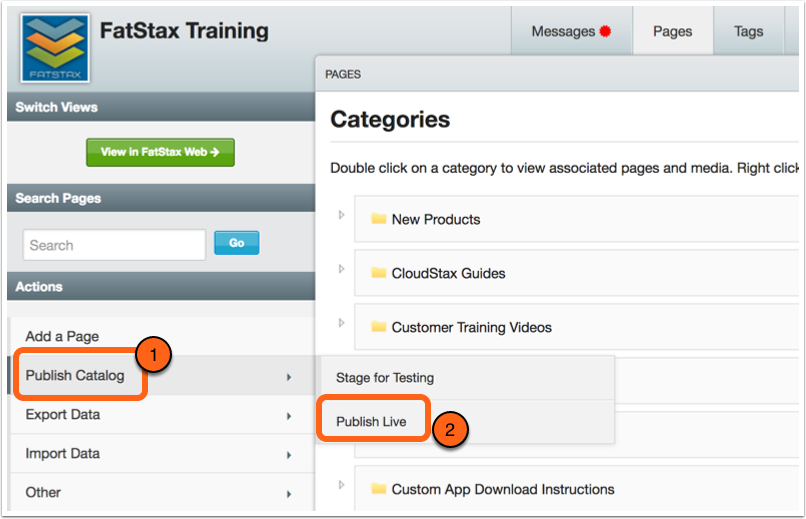Click the Custom App Download Instructions folder icon
Image resolution: width=806 pixels, height=519 pixels.
(x=379, y=489)
